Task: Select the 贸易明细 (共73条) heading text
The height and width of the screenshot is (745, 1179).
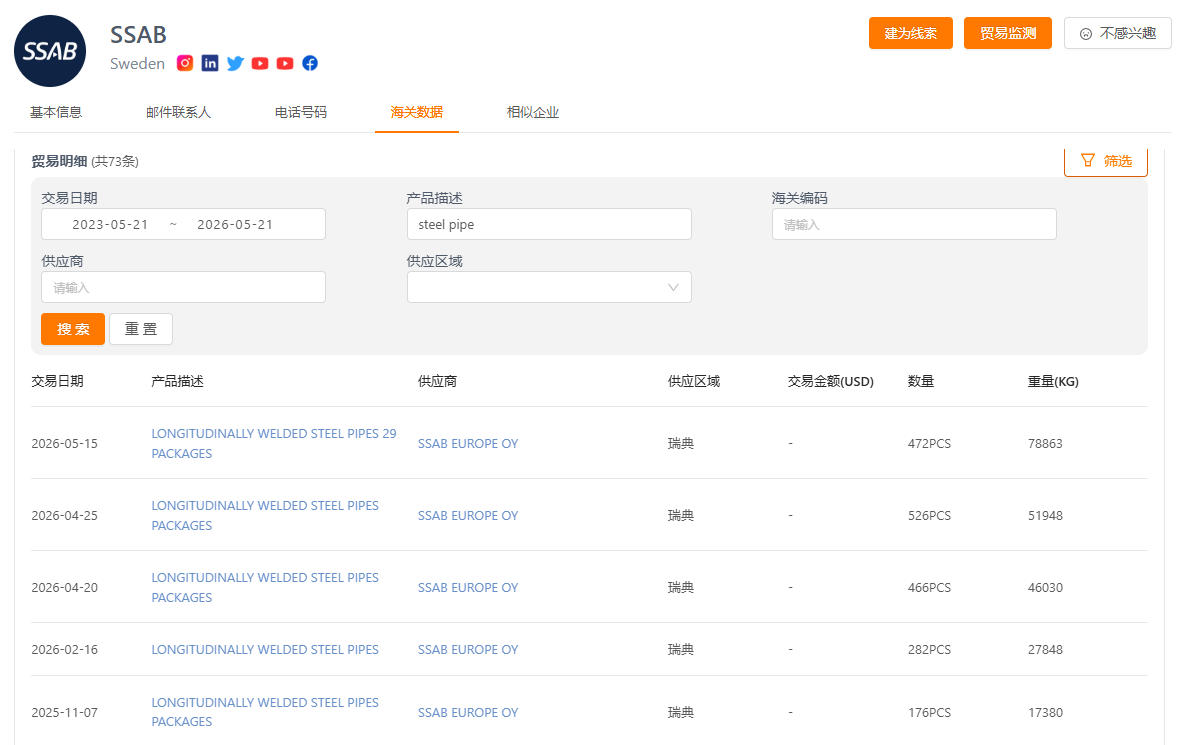Action: (x=85, y=161)
